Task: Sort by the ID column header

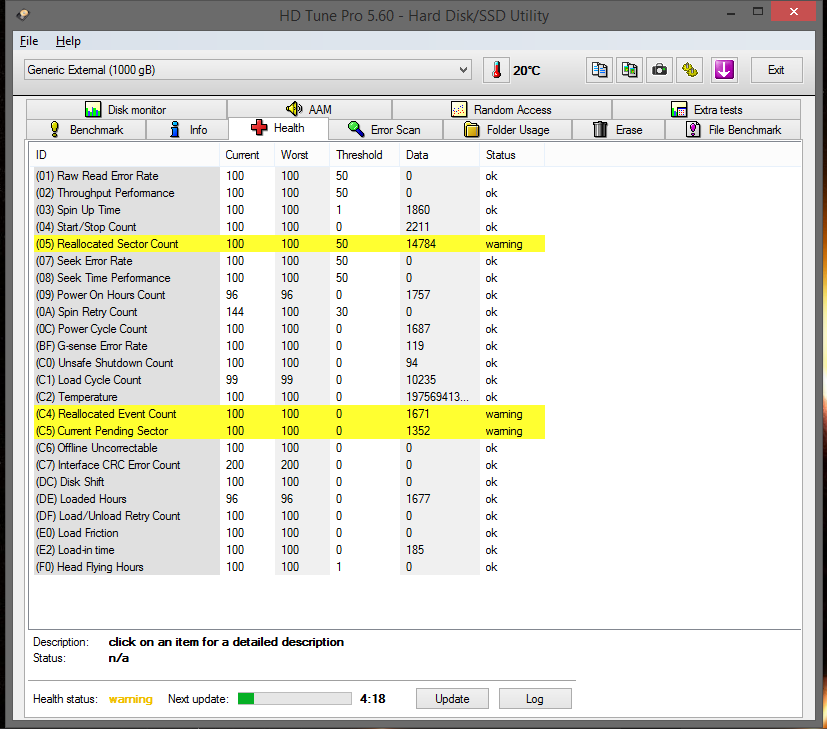Action: click(124, 155)
